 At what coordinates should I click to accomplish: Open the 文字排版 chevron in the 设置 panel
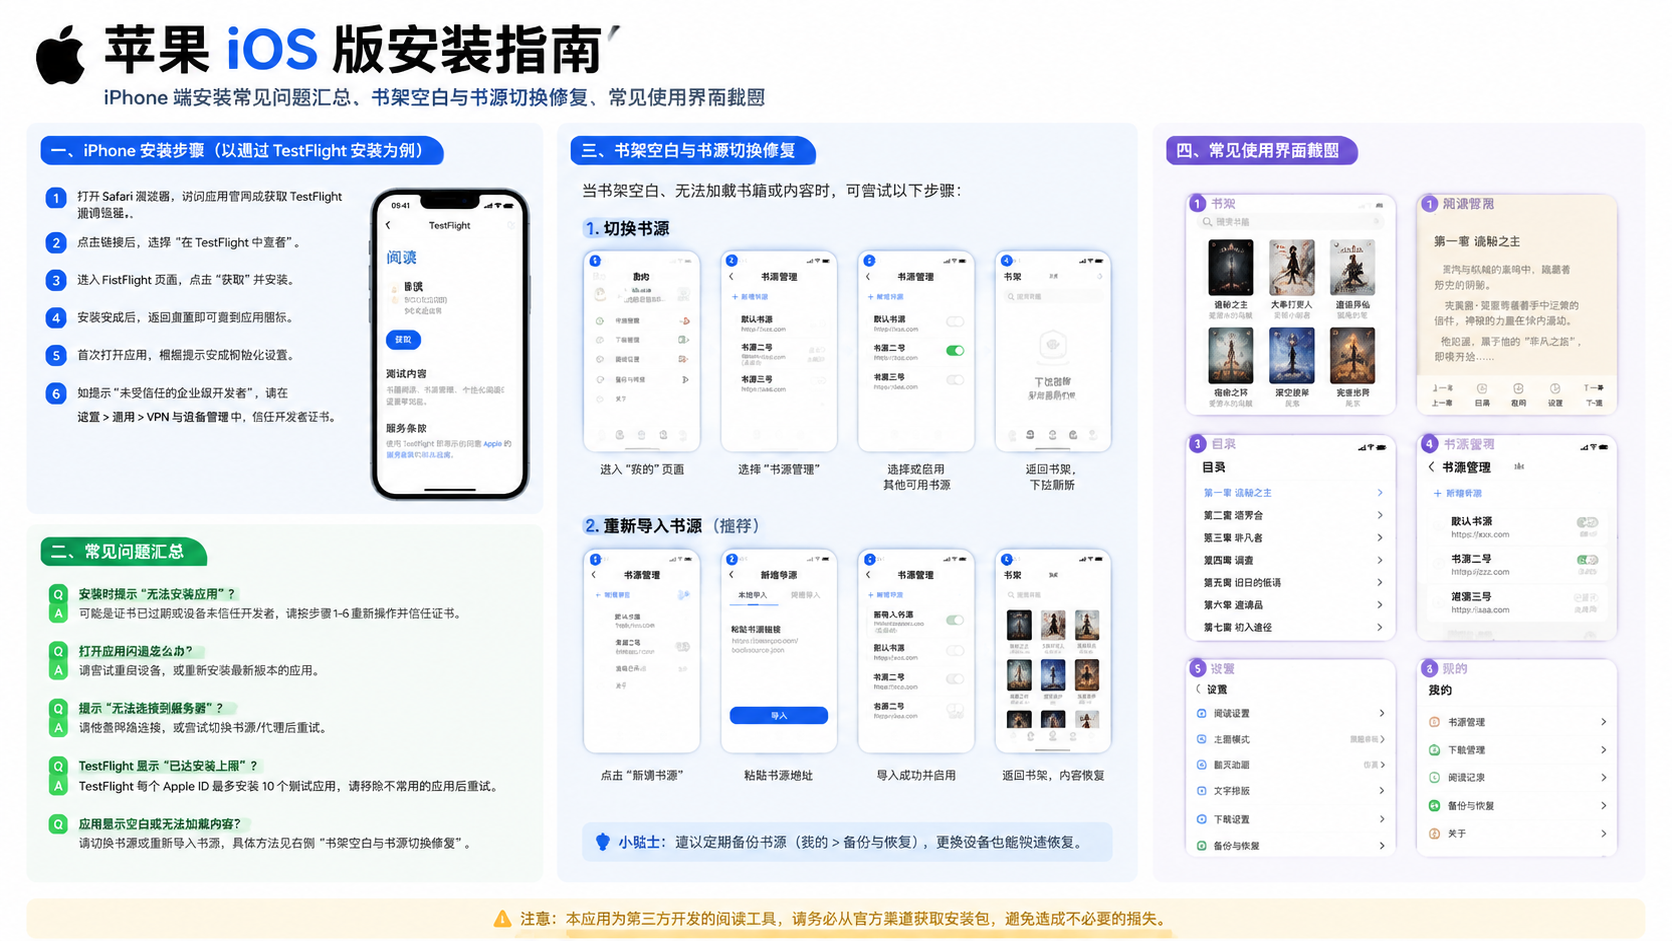pyautogui.click(x=1382, y=791)
